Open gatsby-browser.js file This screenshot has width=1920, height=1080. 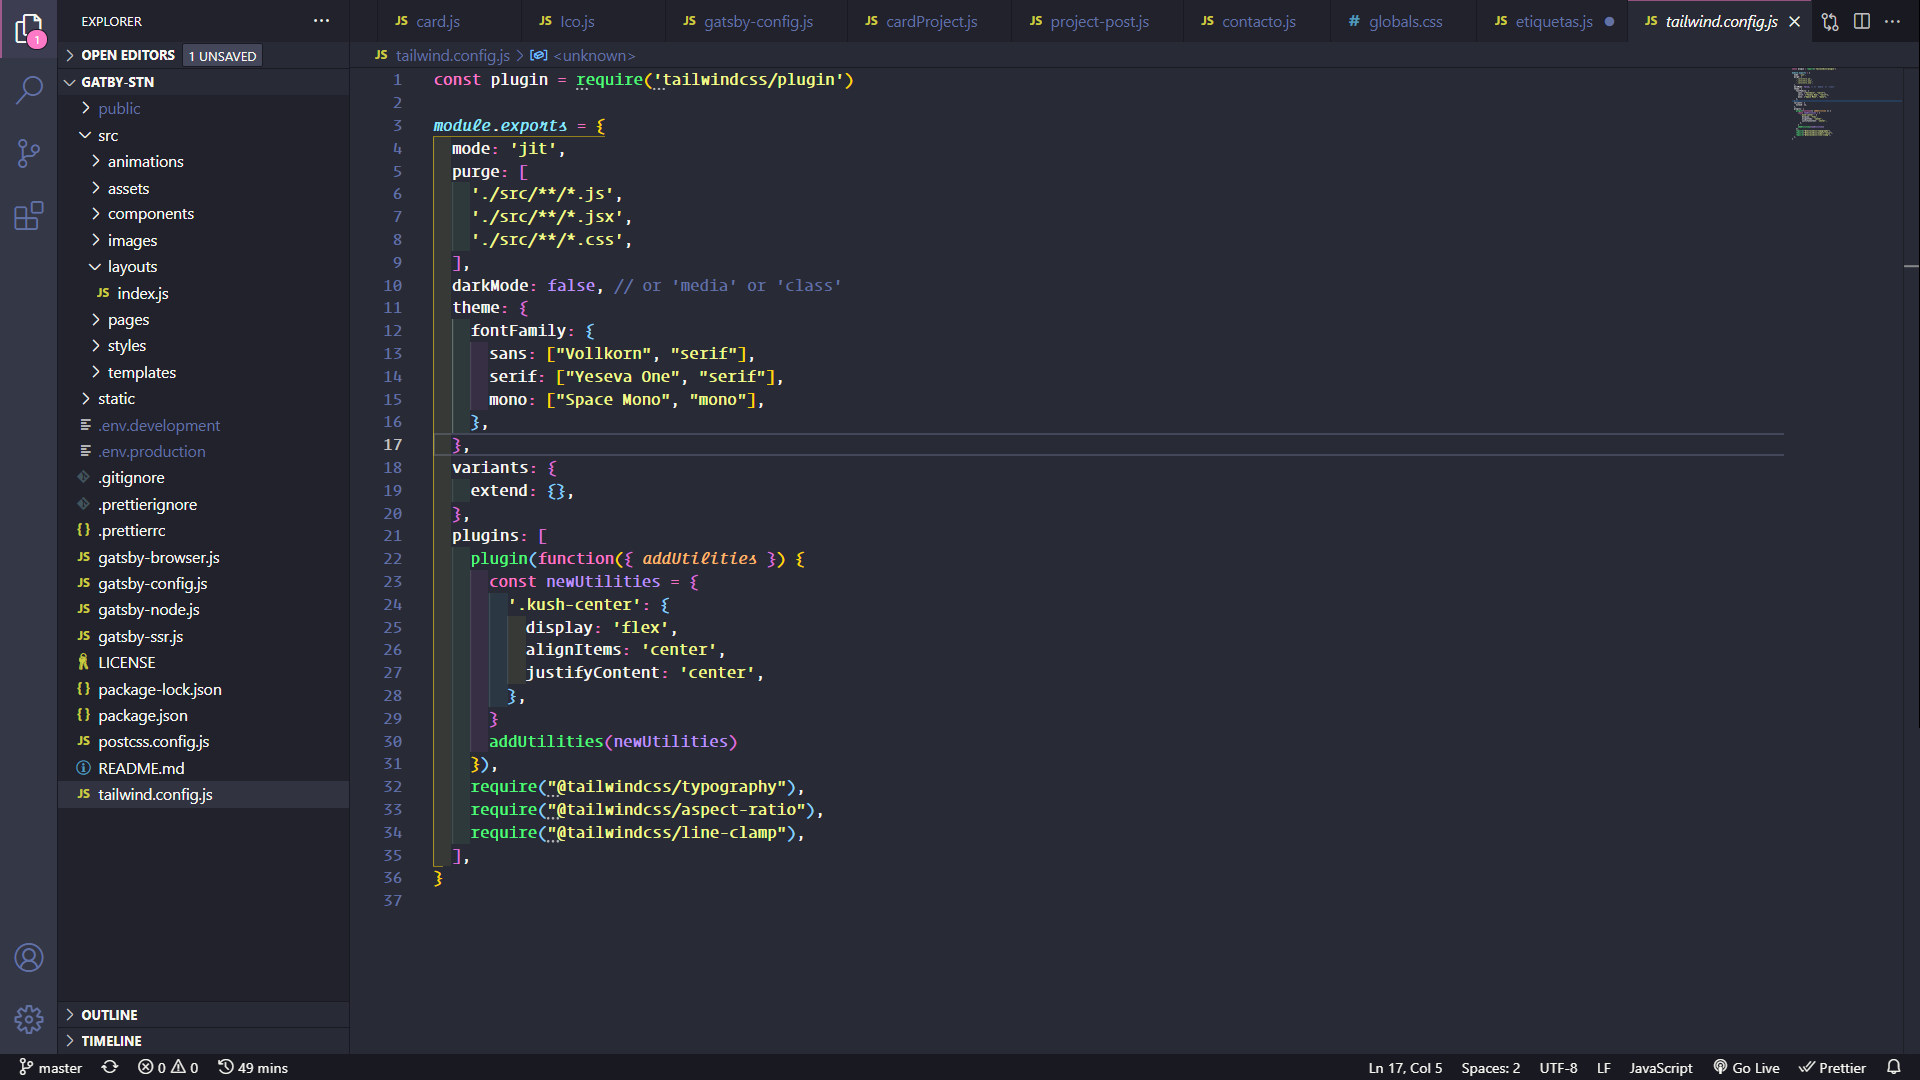tap(203, 557)
